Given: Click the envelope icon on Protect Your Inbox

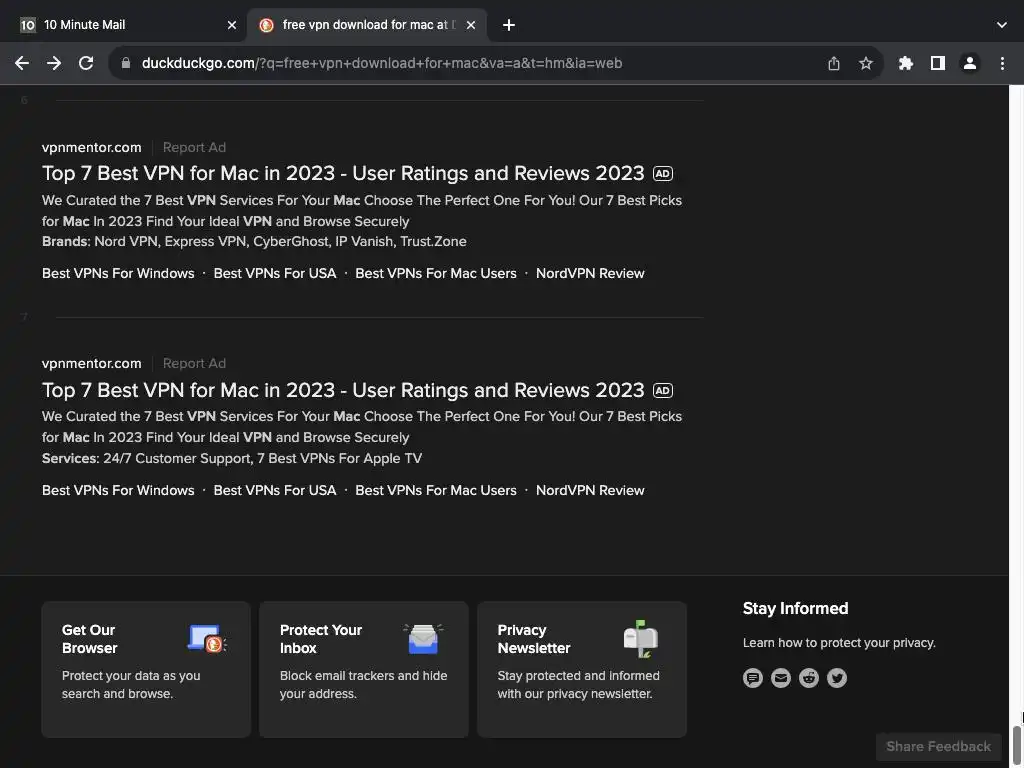Looking at the screenshot, I should [423, 639].
